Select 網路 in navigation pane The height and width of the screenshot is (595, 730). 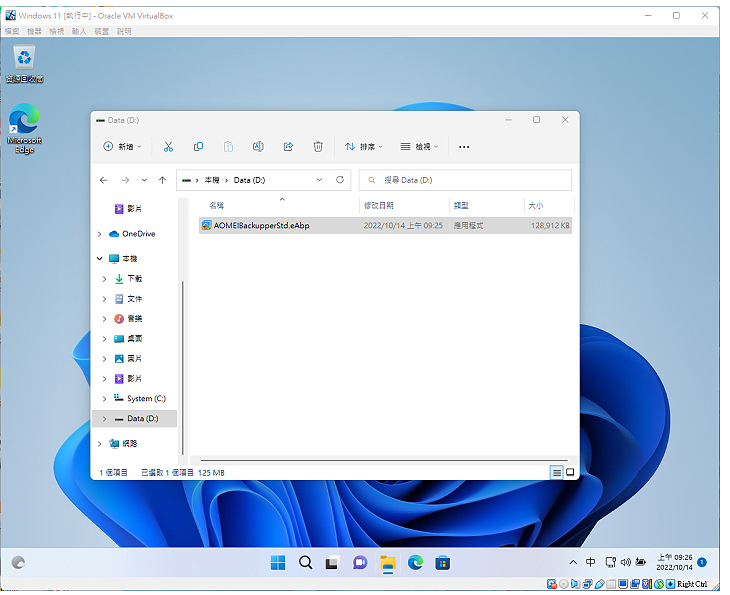[129, 444]
